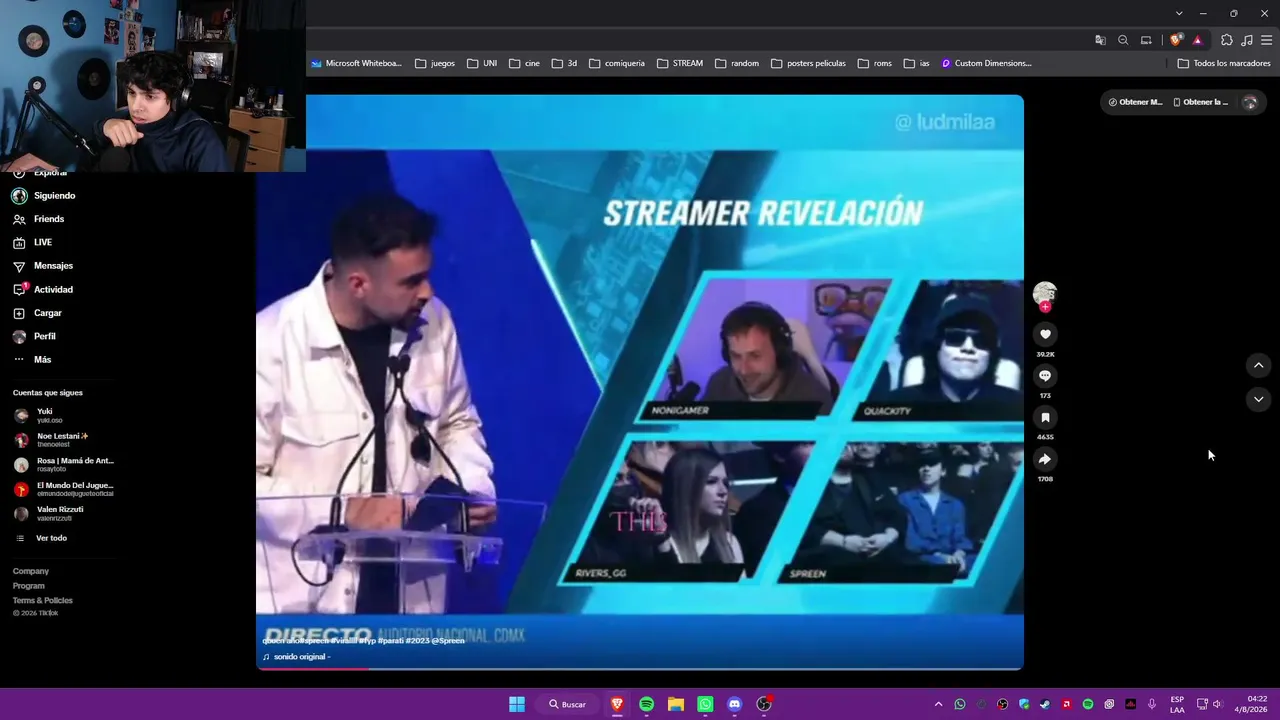The height and width of the screenshot is (720, 1280).
Task: Open Actividad notifications in the sidebar
Action: [x=53, y=289]
